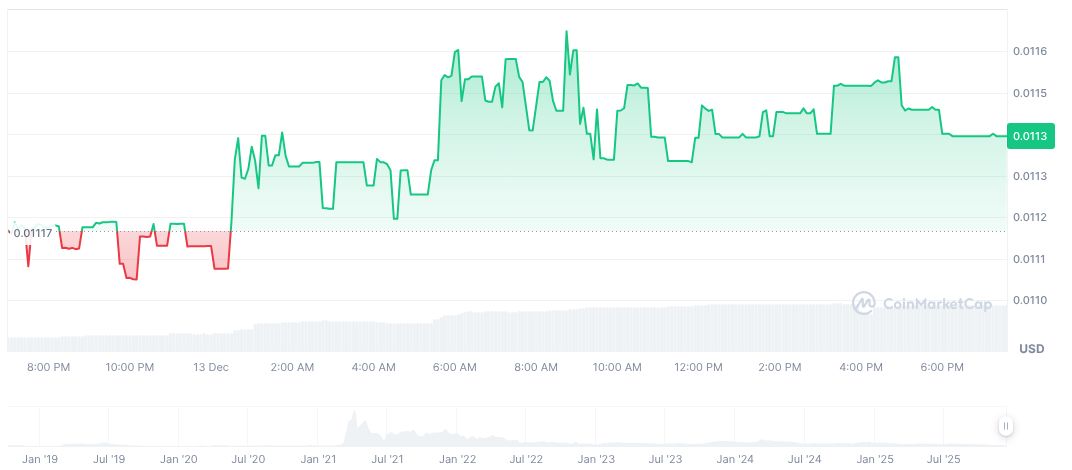The width and height of the screenshot is (1072, 470).
Task: Click the 12:00 PM time axis label
Action: pos(697,367)
